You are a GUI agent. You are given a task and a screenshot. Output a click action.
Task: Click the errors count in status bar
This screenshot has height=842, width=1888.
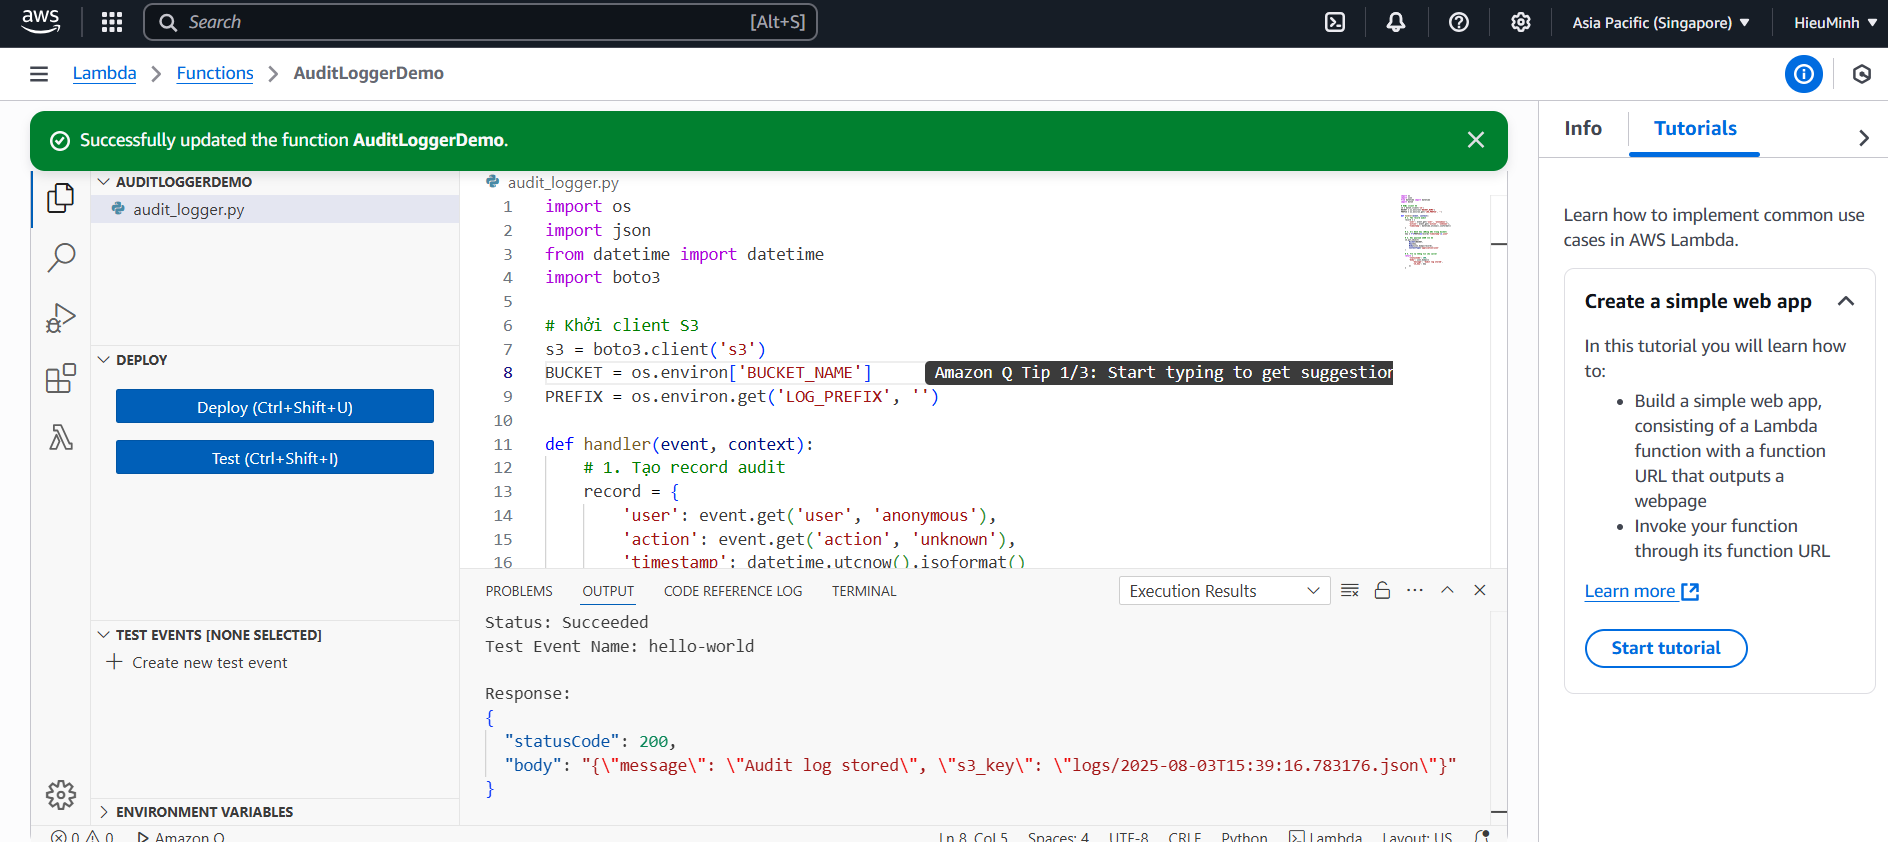tap(66, 836)
